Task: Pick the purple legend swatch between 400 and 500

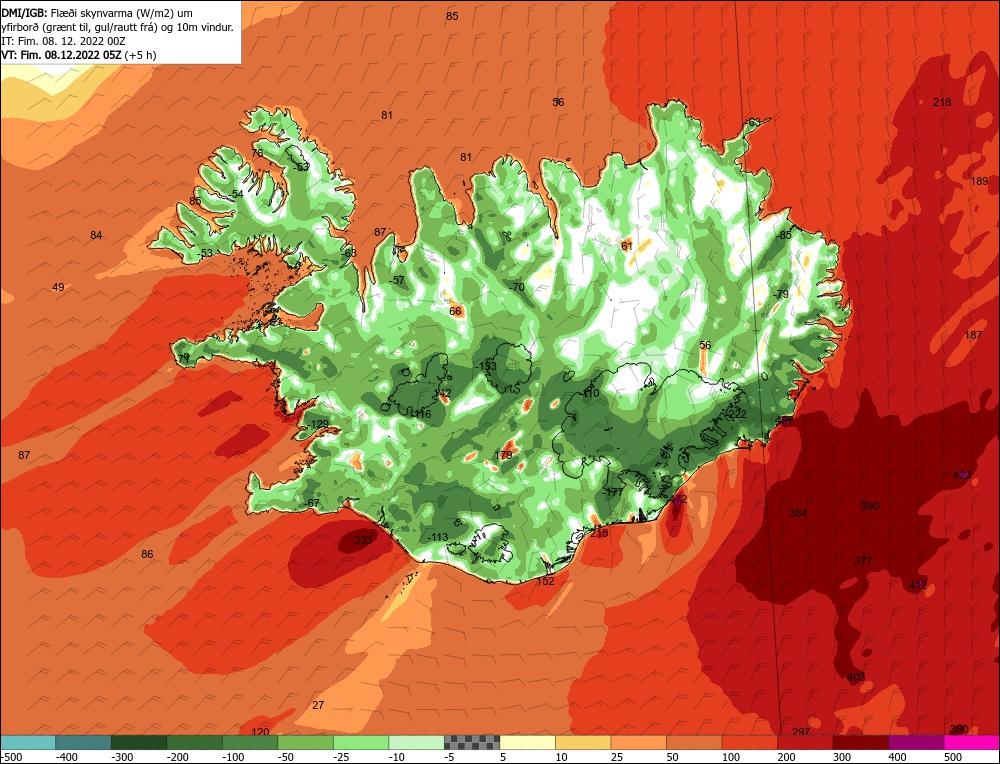Action: tap(916, 742)
